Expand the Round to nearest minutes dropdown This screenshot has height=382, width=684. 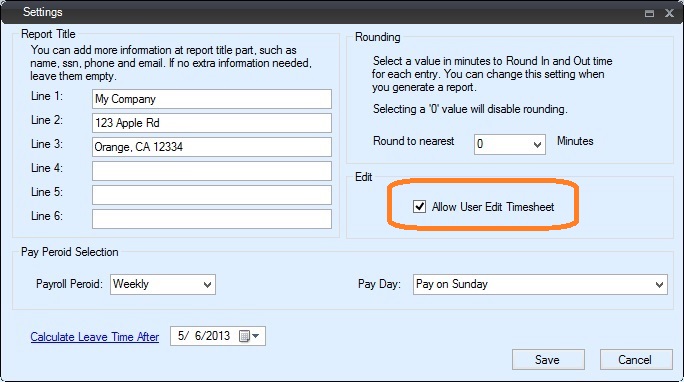click(510, 144)
